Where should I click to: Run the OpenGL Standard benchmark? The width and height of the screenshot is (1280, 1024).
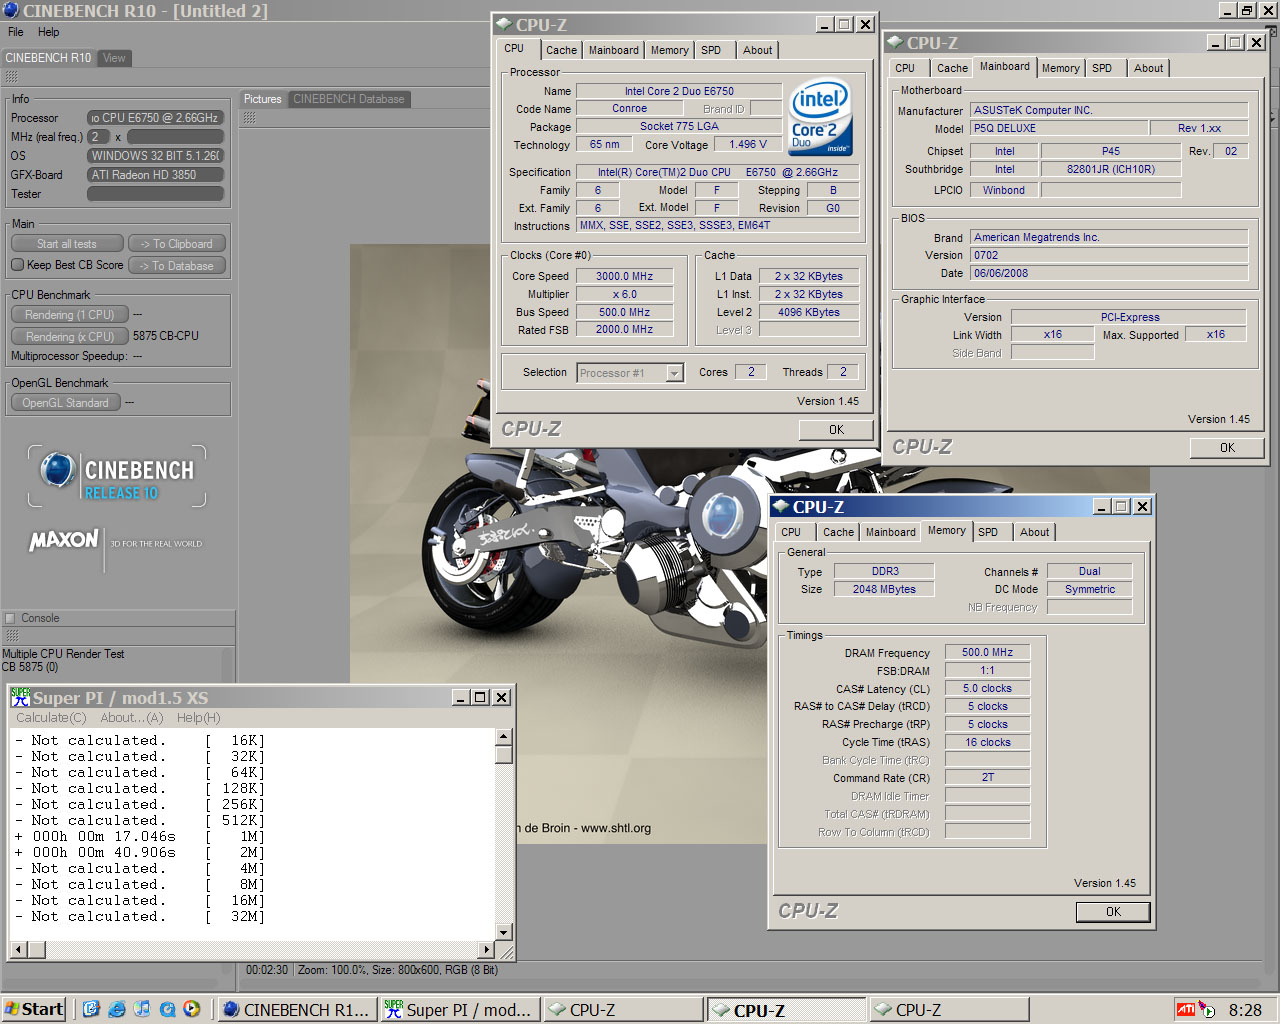[x=66, y=403]
